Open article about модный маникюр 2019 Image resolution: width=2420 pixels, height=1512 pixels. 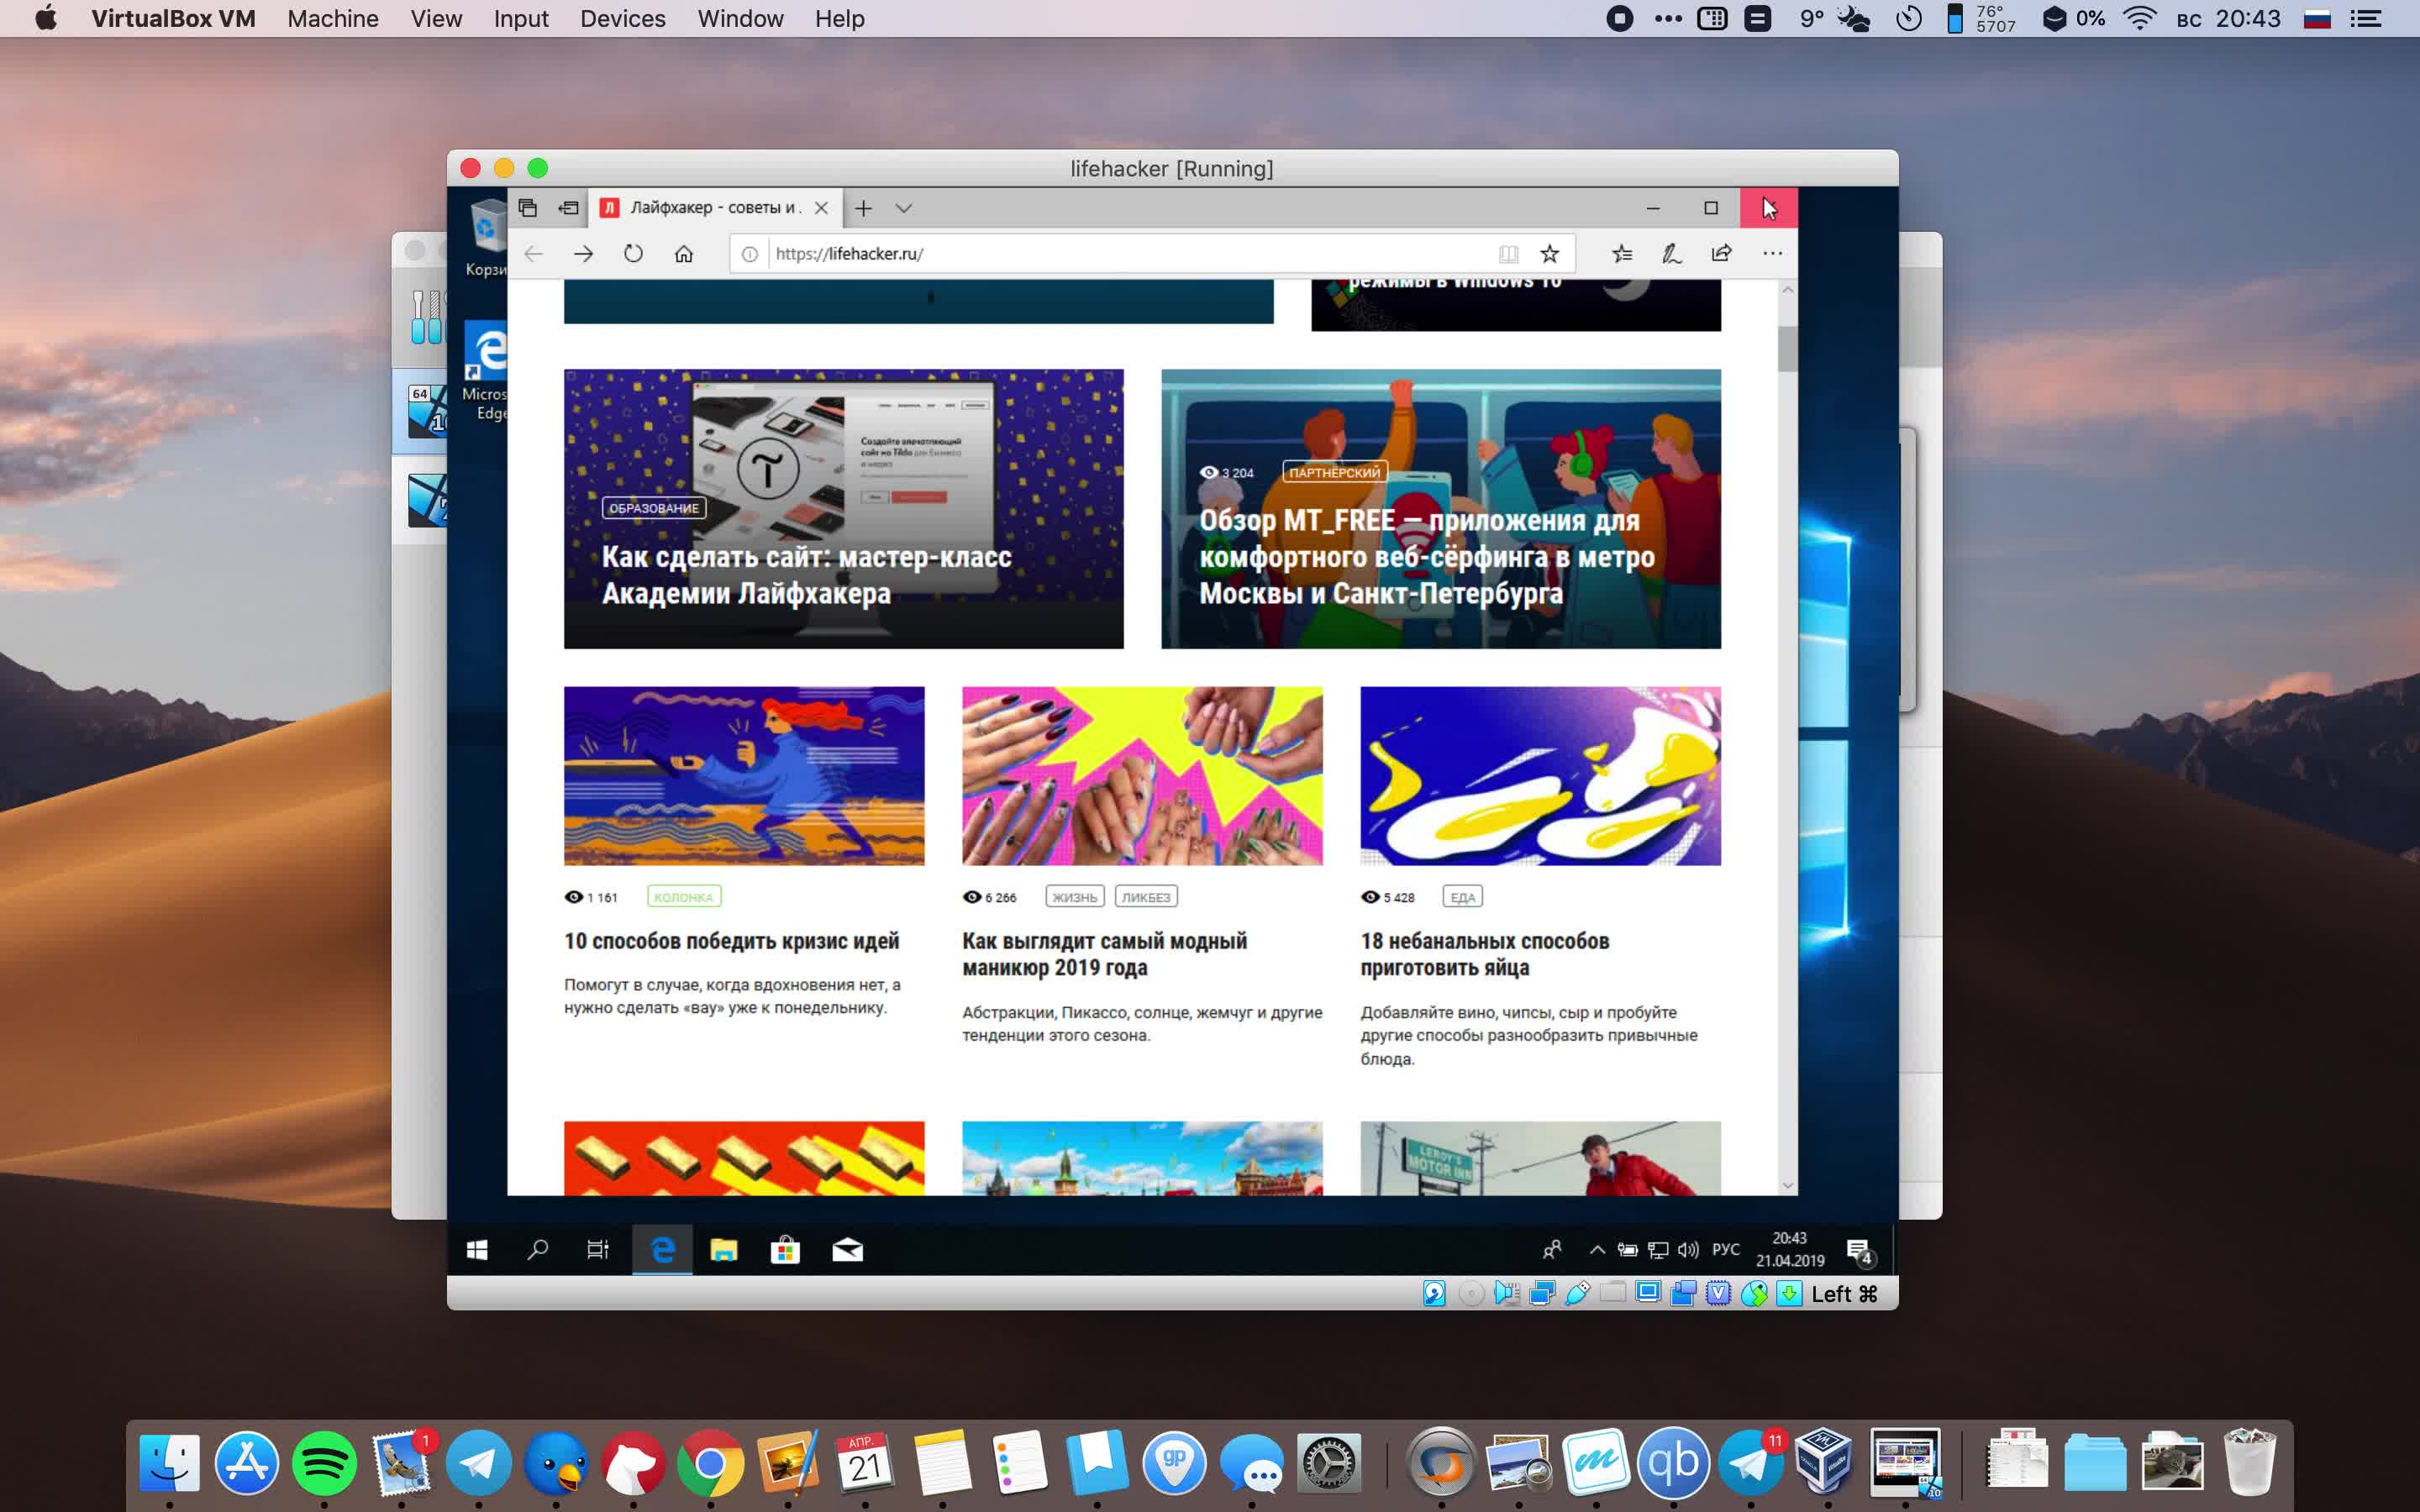(1104, 954)
